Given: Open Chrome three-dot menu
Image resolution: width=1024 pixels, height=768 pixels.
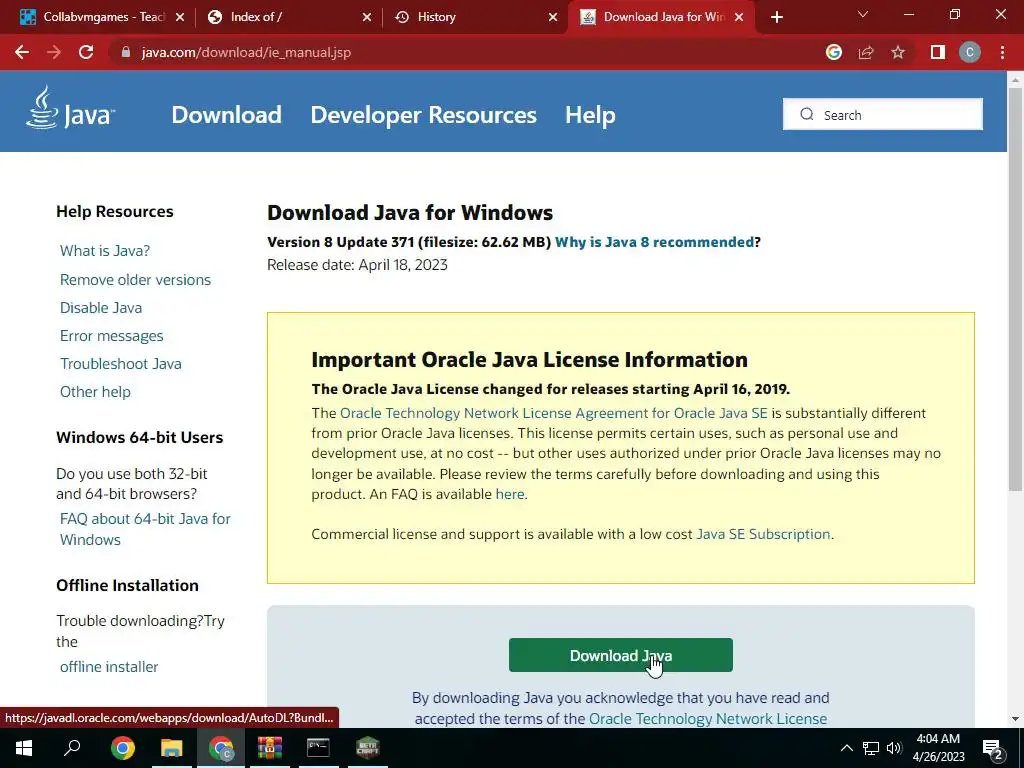Looking at the screenshot, I should pos(1002,52).
